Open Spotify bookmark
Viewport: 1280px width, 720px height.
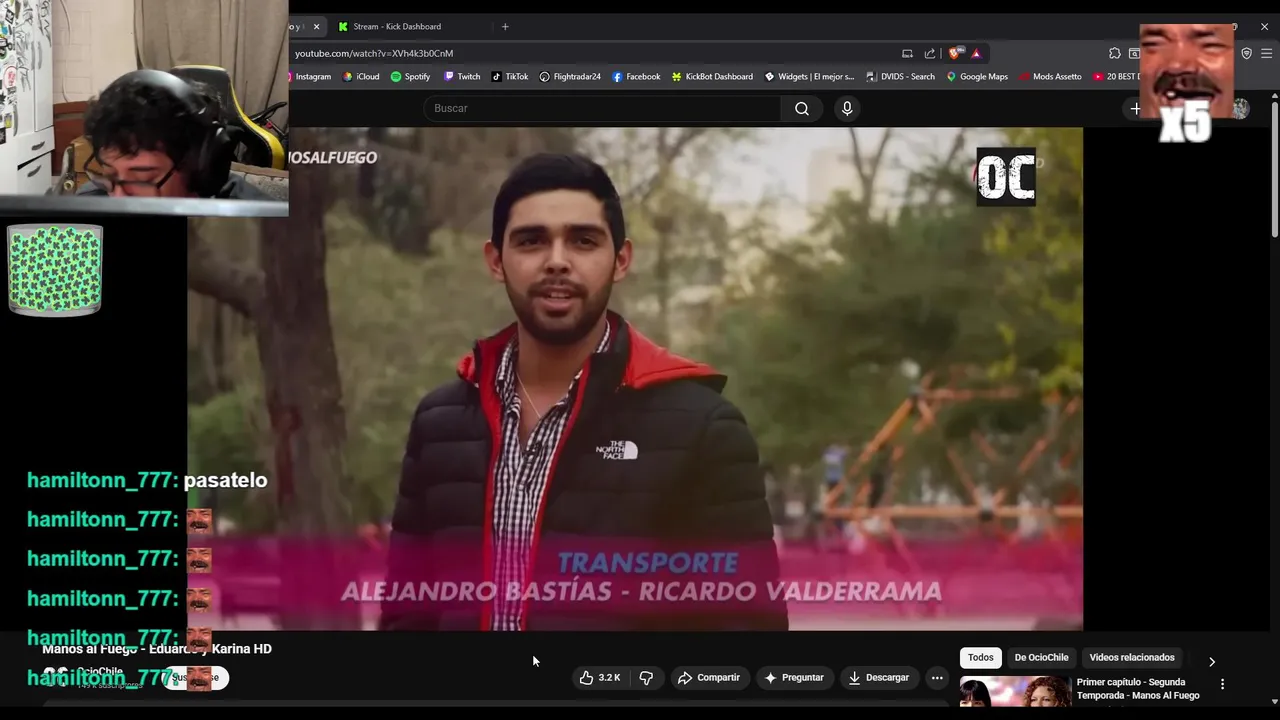[x=411, y=76]
